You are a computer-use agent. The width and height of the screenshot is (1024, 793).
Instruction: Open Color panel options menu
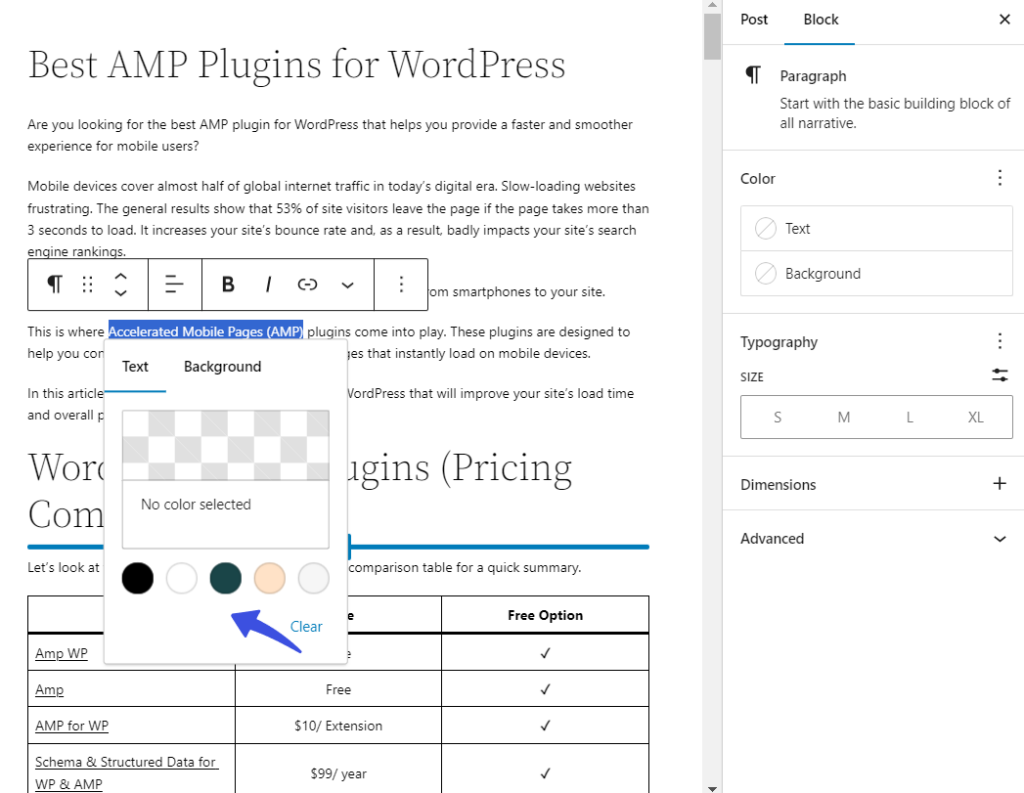pyautogui.click(x=999, y=178)
